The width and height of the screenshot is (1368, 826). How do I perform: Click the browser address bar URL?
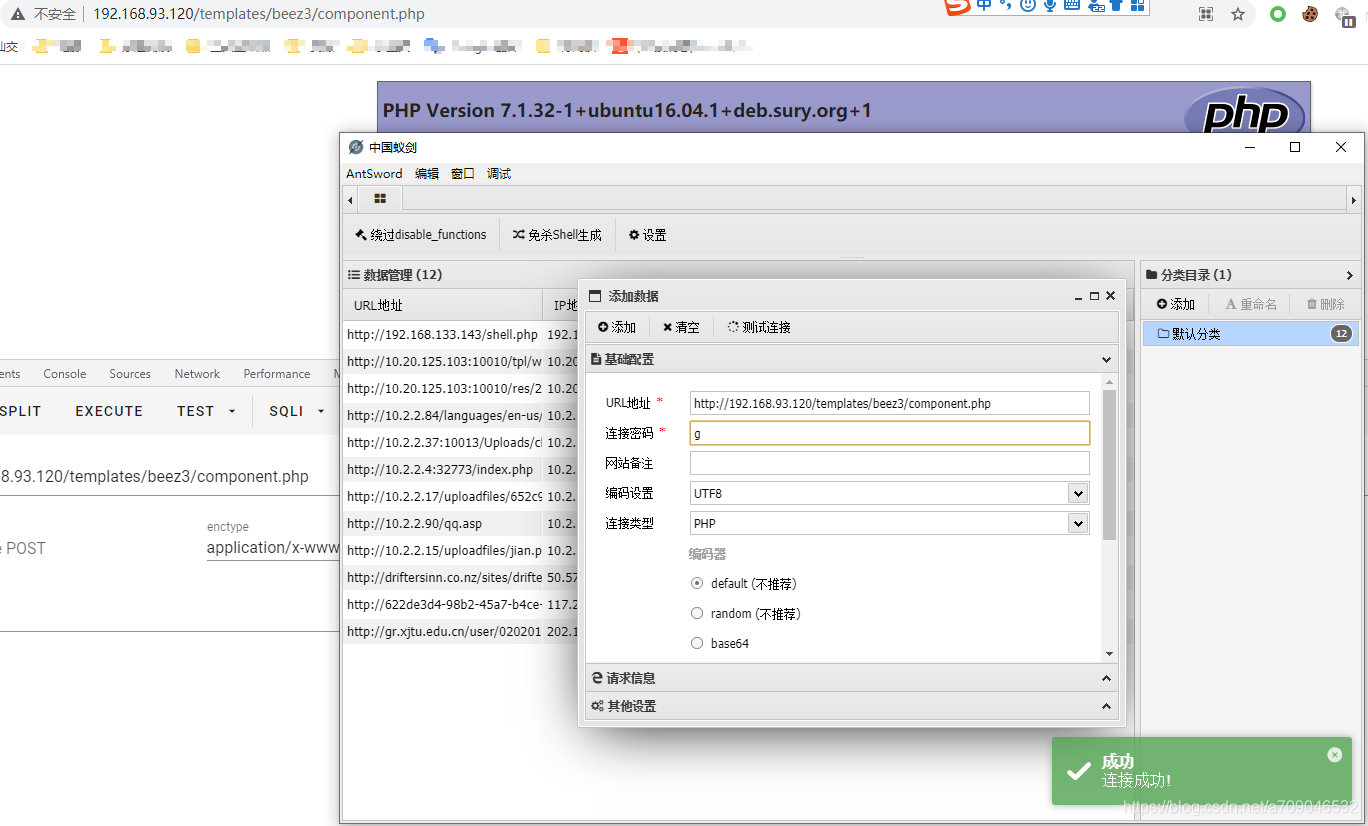(x=259, y=14)
